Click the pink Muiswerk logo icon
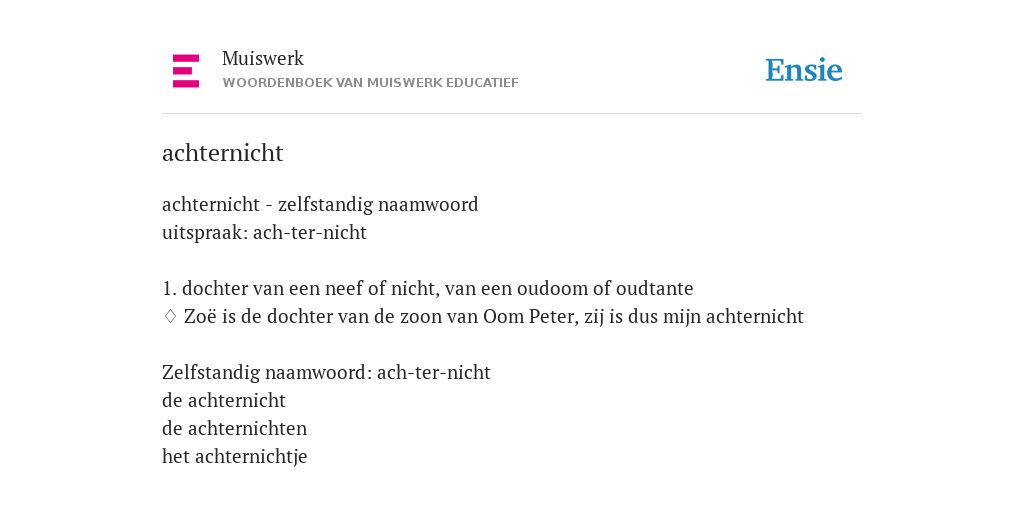 click(x=186, y=71)
